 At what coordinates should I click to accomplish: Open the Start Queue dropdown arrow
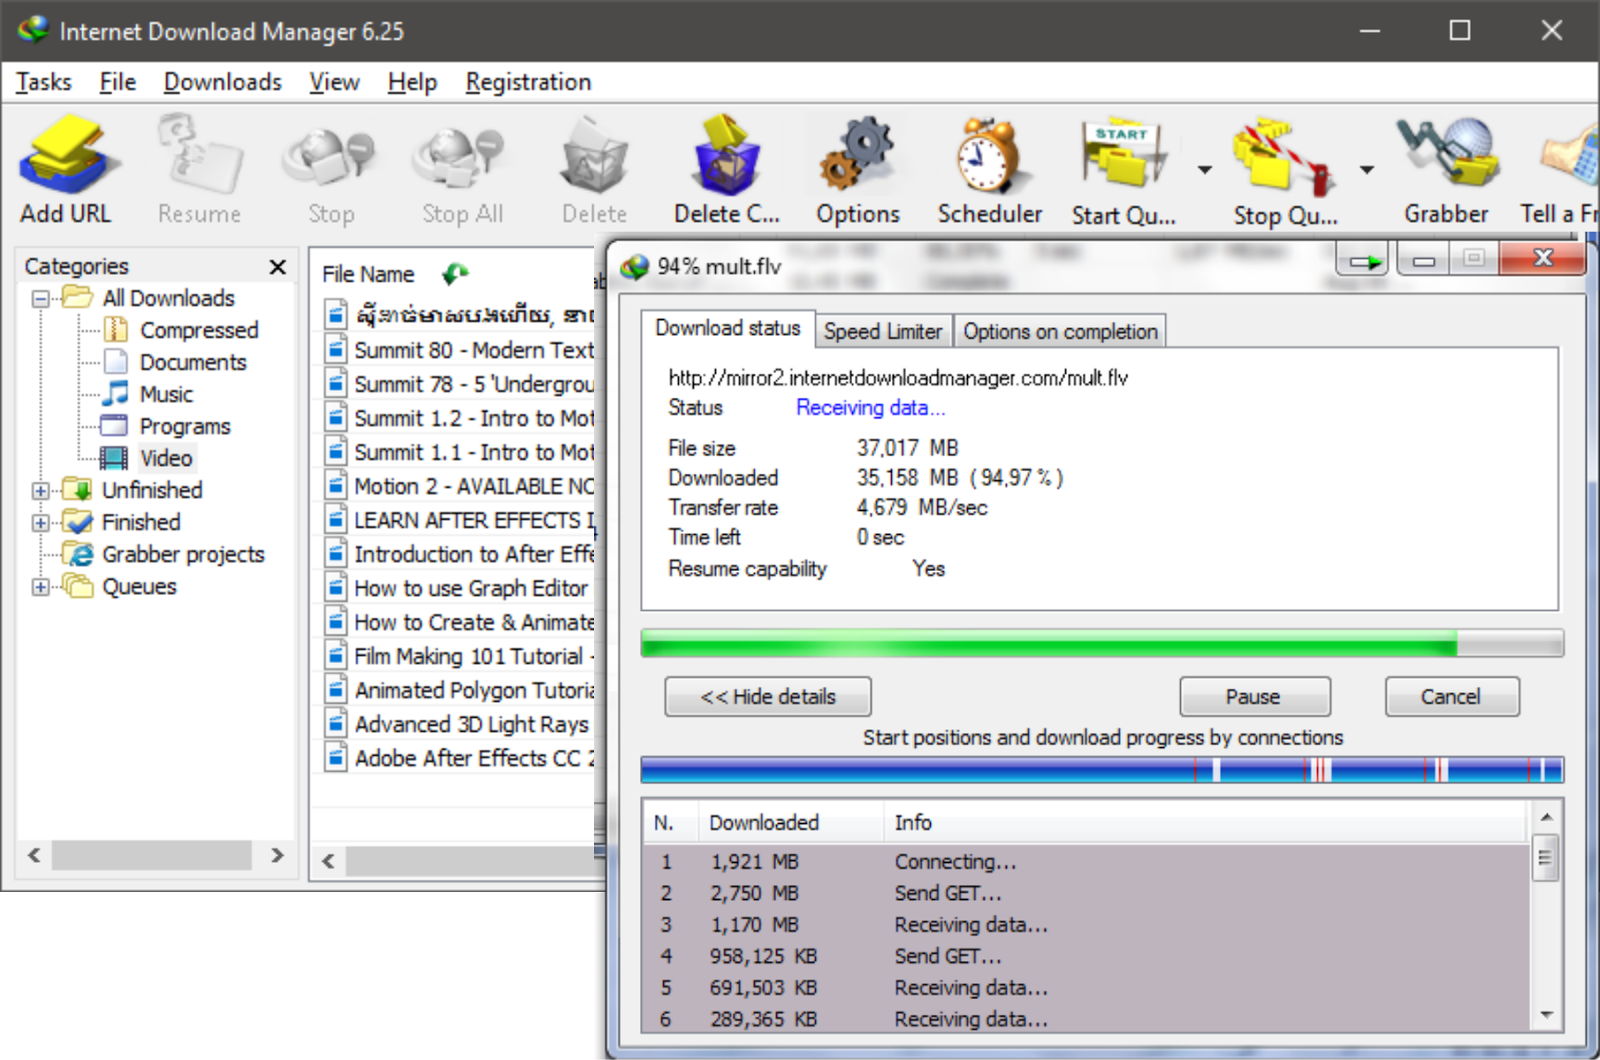(x=1205, y=170)
